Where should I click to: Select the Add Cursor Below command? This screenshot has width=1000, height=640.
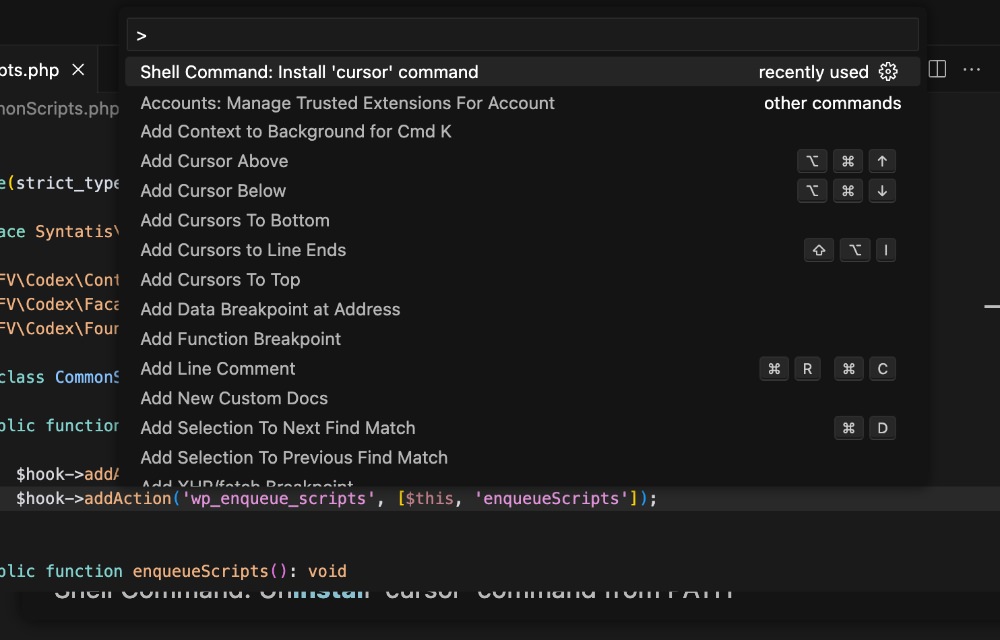522,191
